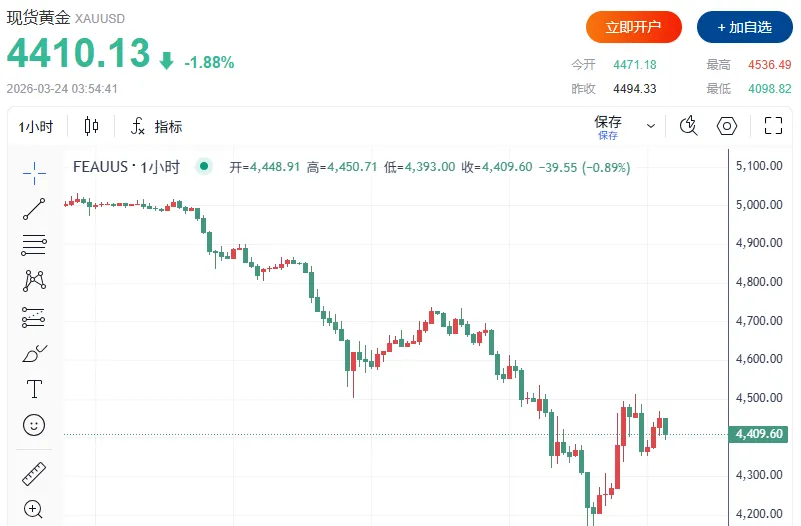Click the 保存 save layout button

[608, 127]
